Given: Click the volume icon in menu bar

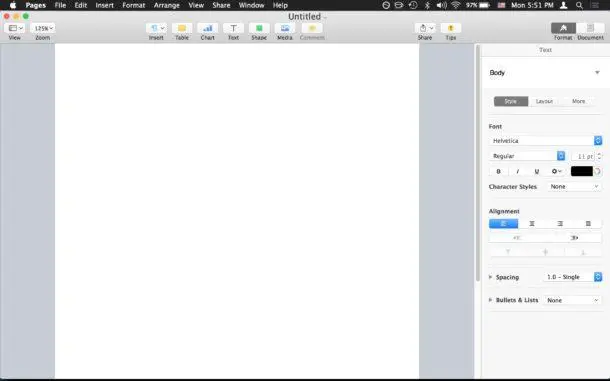Looking at the screenshot, I should [x=442, y=5].
